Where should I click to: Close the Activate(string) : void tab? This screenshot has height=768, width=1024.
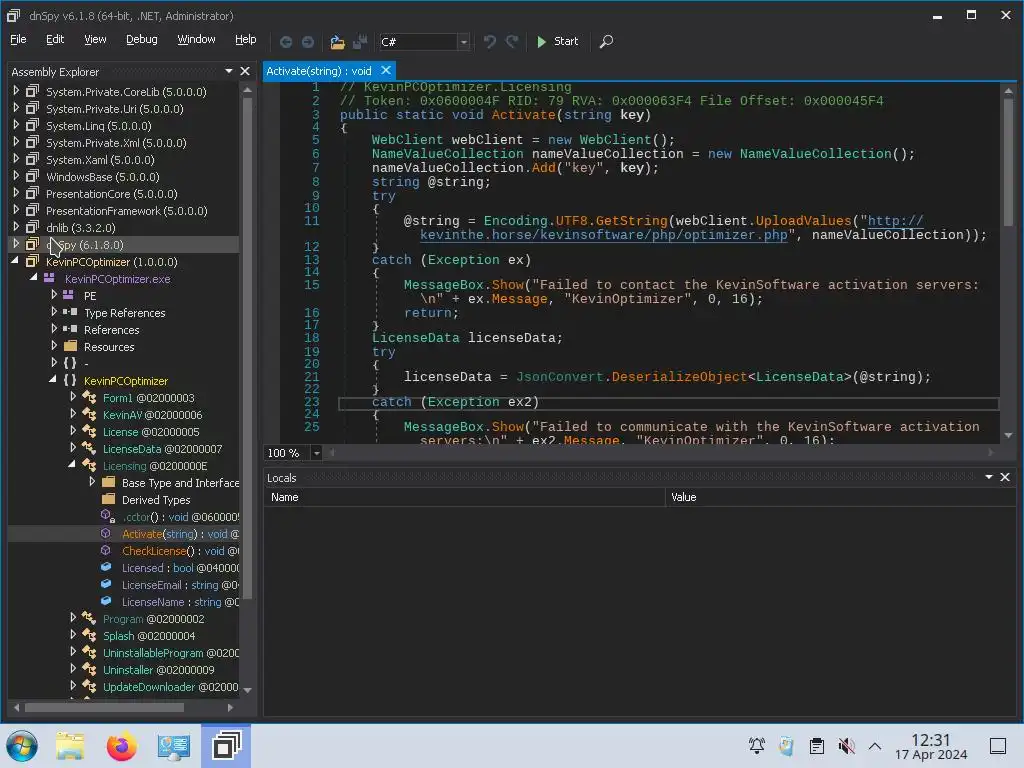pos(386,70)
